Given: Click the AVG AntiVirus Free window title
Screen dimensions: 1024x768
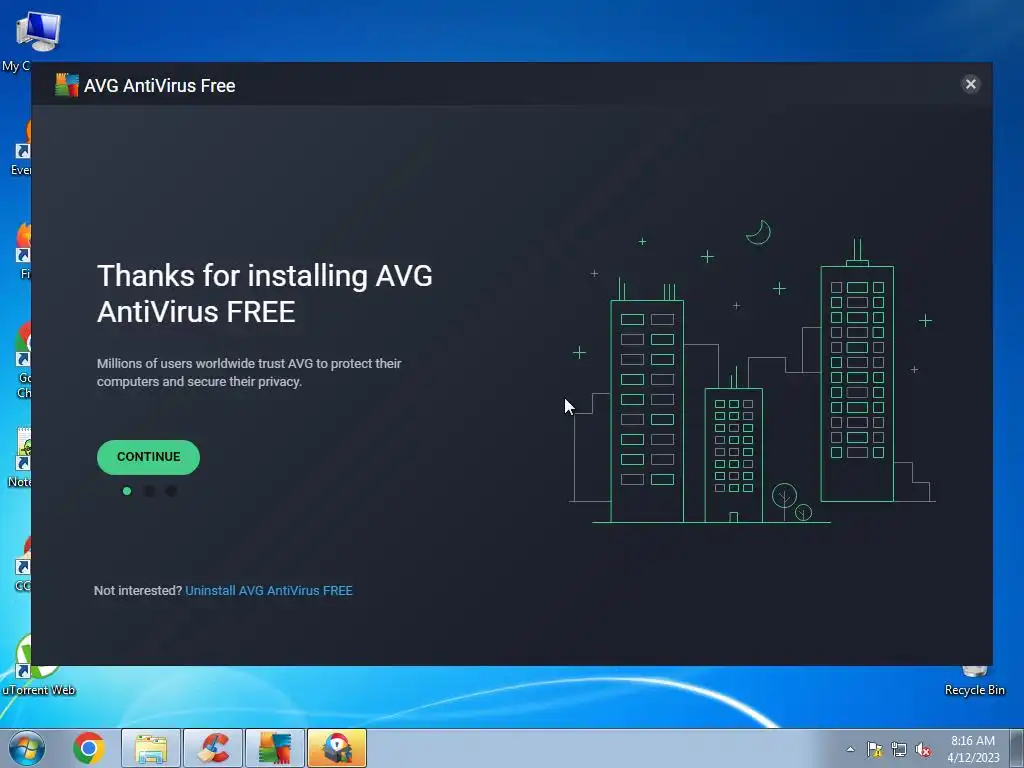Looking at the screenshot, I should 159,86.
